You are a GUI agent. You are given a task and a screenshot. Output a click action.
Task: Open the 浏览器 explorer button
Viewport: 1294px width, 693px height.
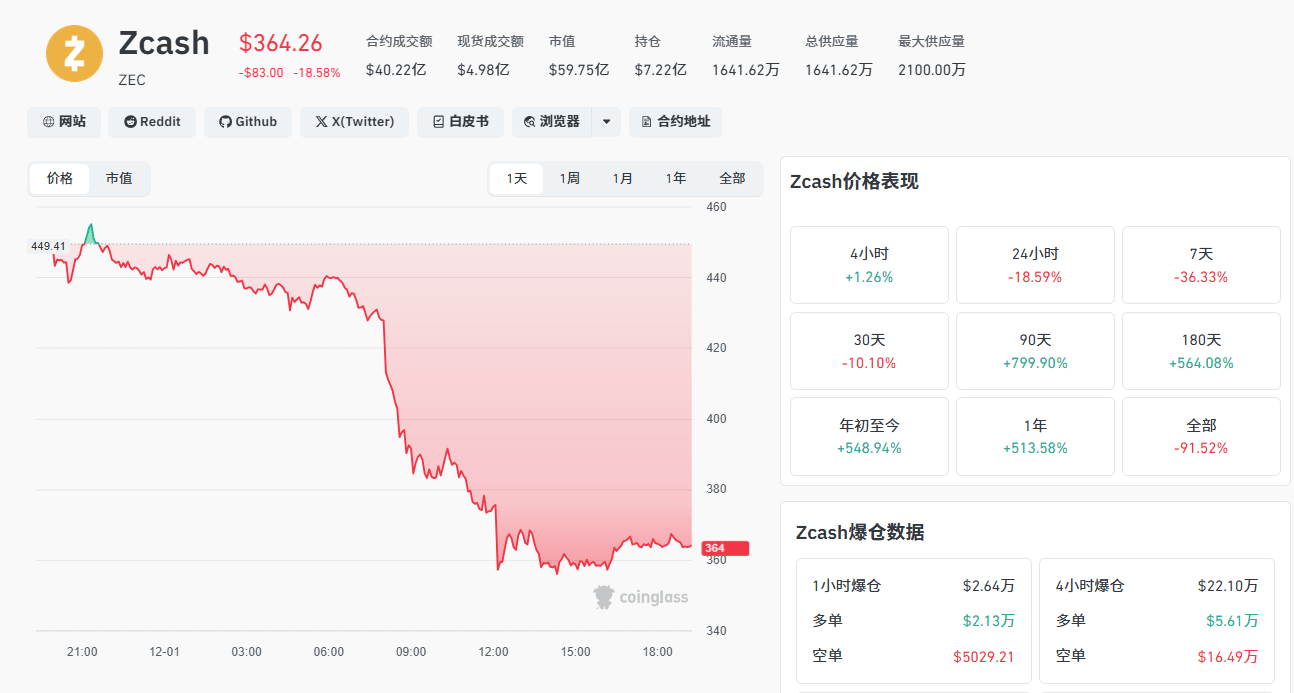point(552,122)
